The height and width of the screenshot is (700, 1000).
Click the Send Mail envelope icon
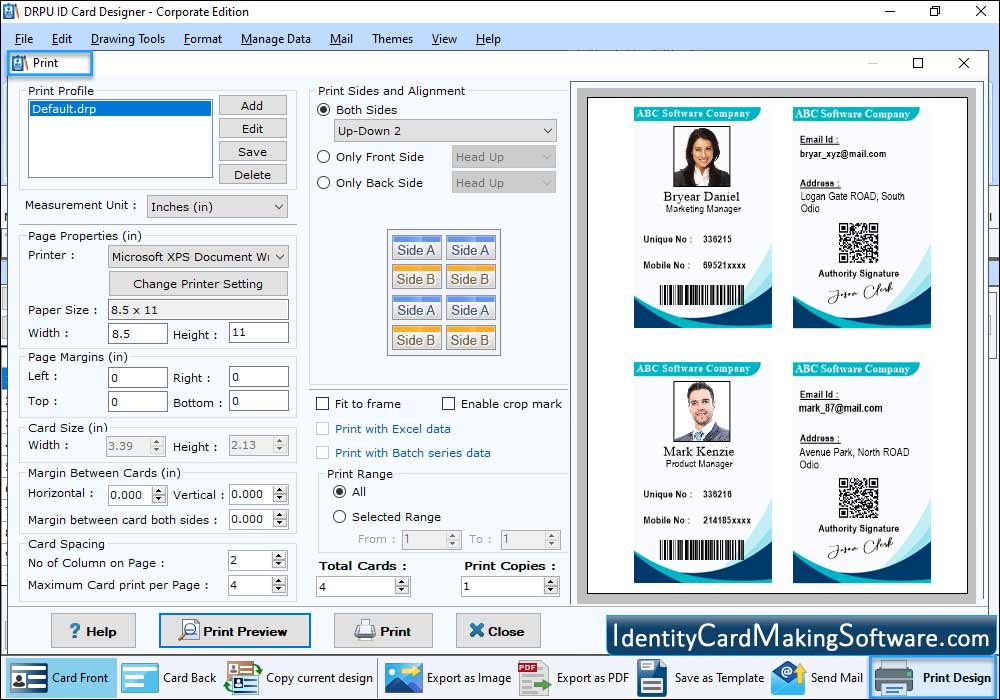coord(788,678)
